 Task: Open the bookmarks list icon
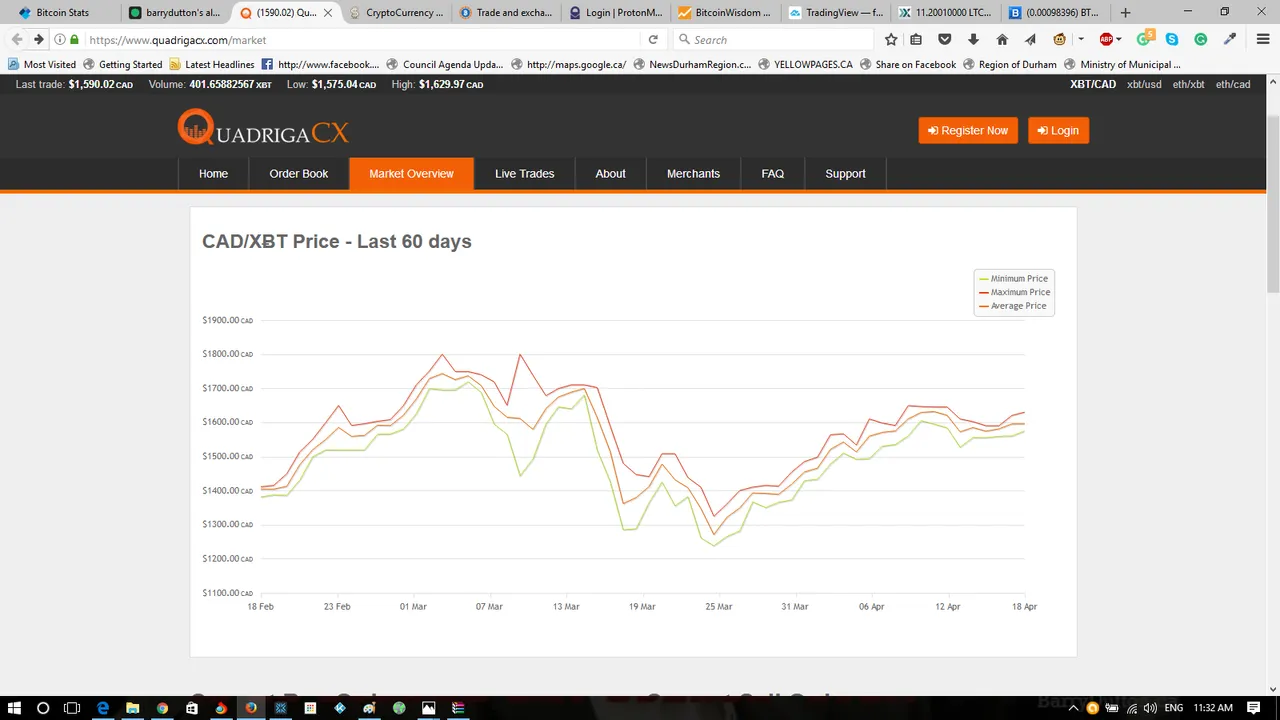[916, 40]
